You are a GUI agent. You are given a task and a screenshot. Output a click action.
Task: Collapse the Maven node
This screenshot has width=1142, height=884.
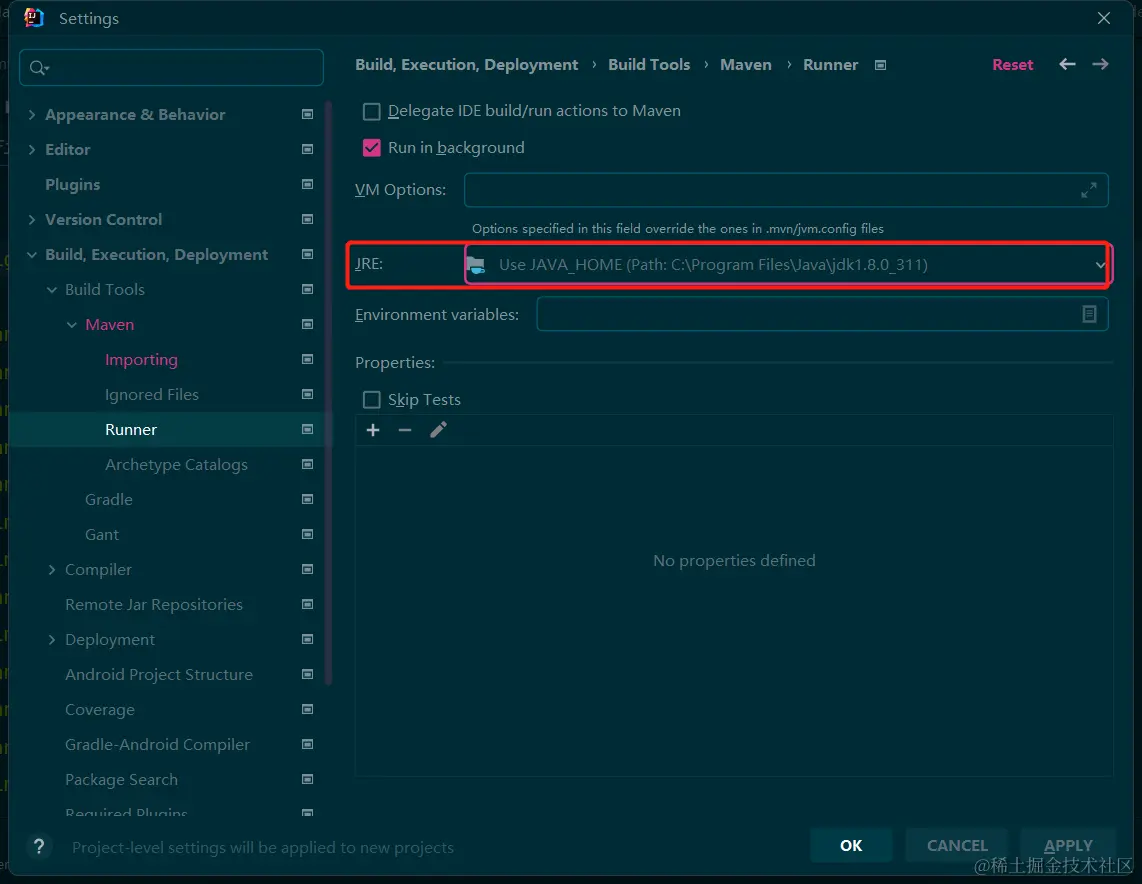point(71,324)
